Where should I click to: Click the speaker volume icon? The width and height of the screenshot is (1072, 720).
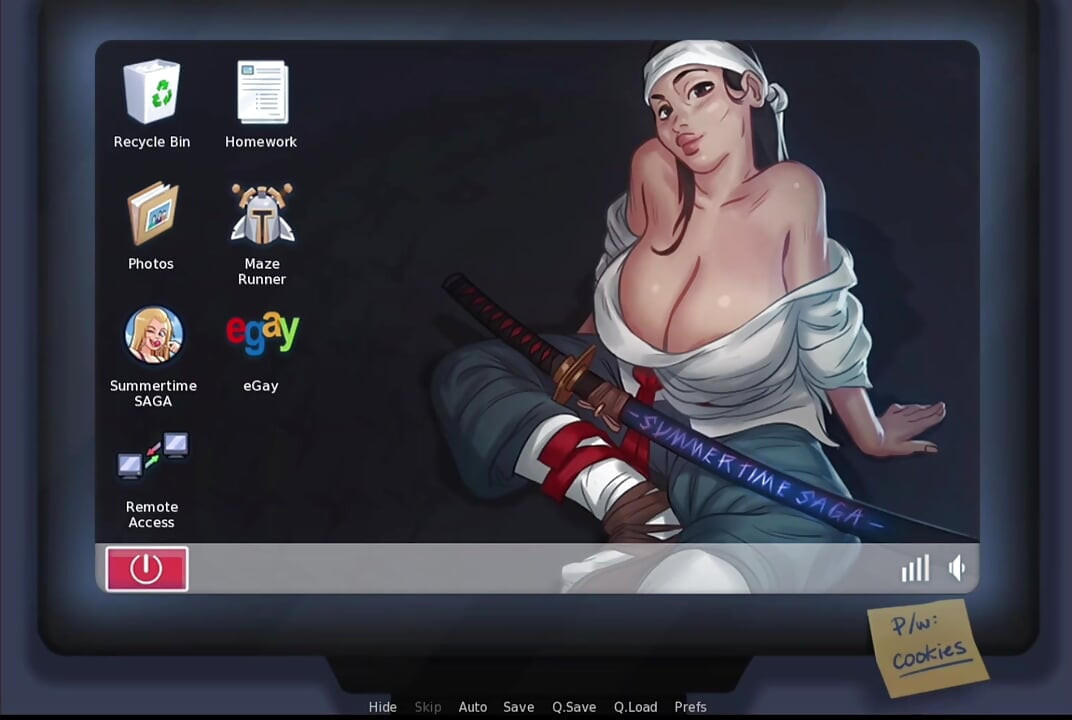[956, 568]
